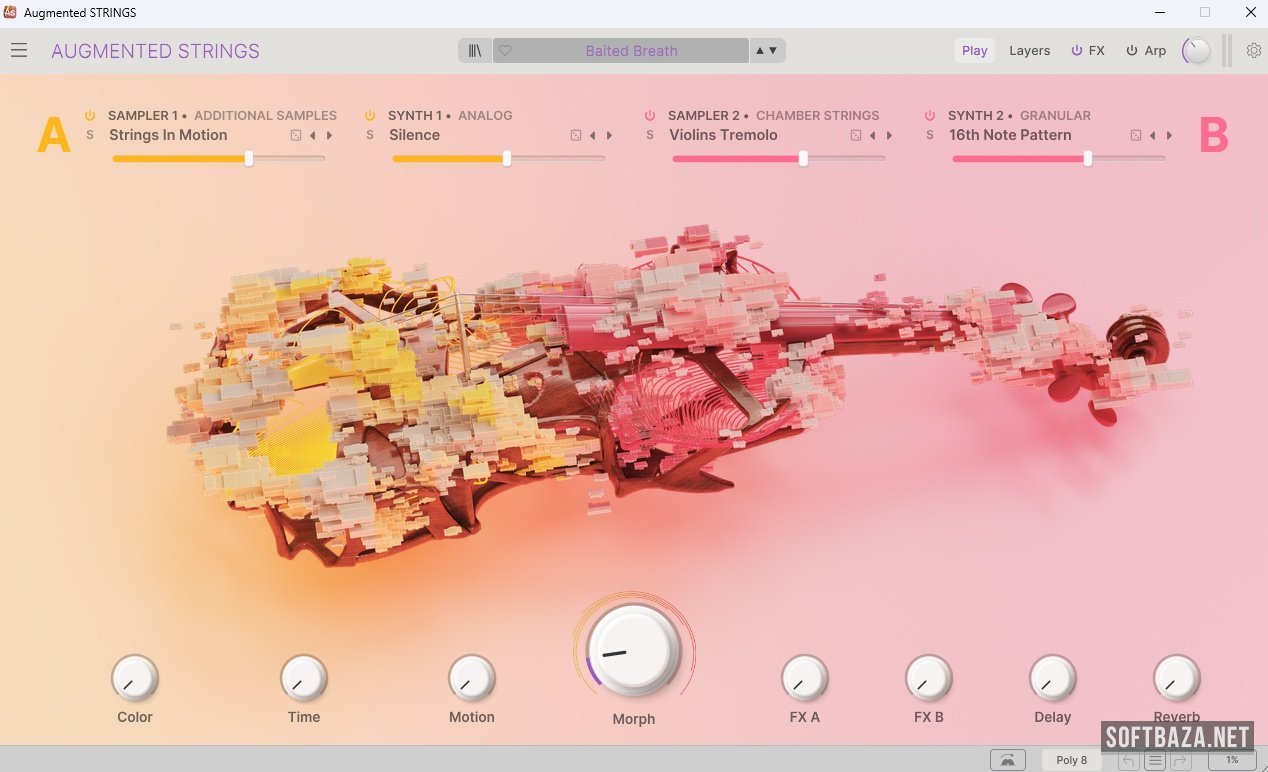Click the Synth 1 Silence volume slider
Viewport: 1268px width, 772px height.
(498, 158)
